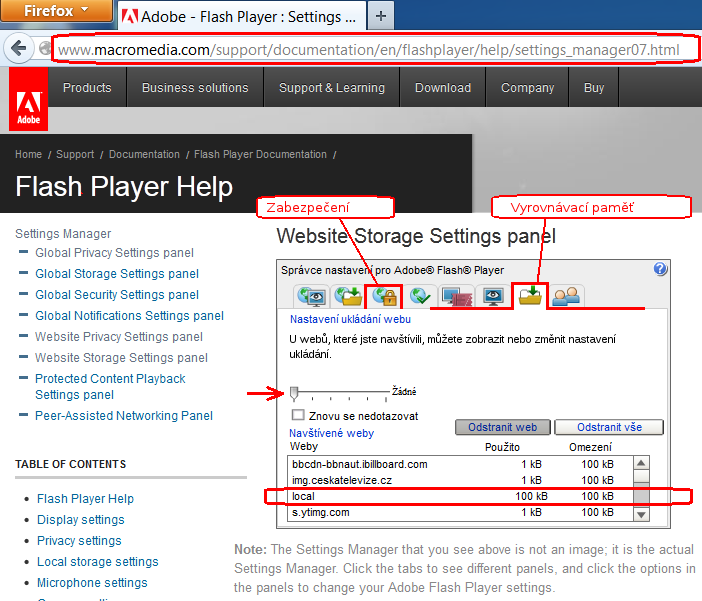
Task: Check the 'Znovu se nedotazovat' checkbox
Action: [298, 415]
